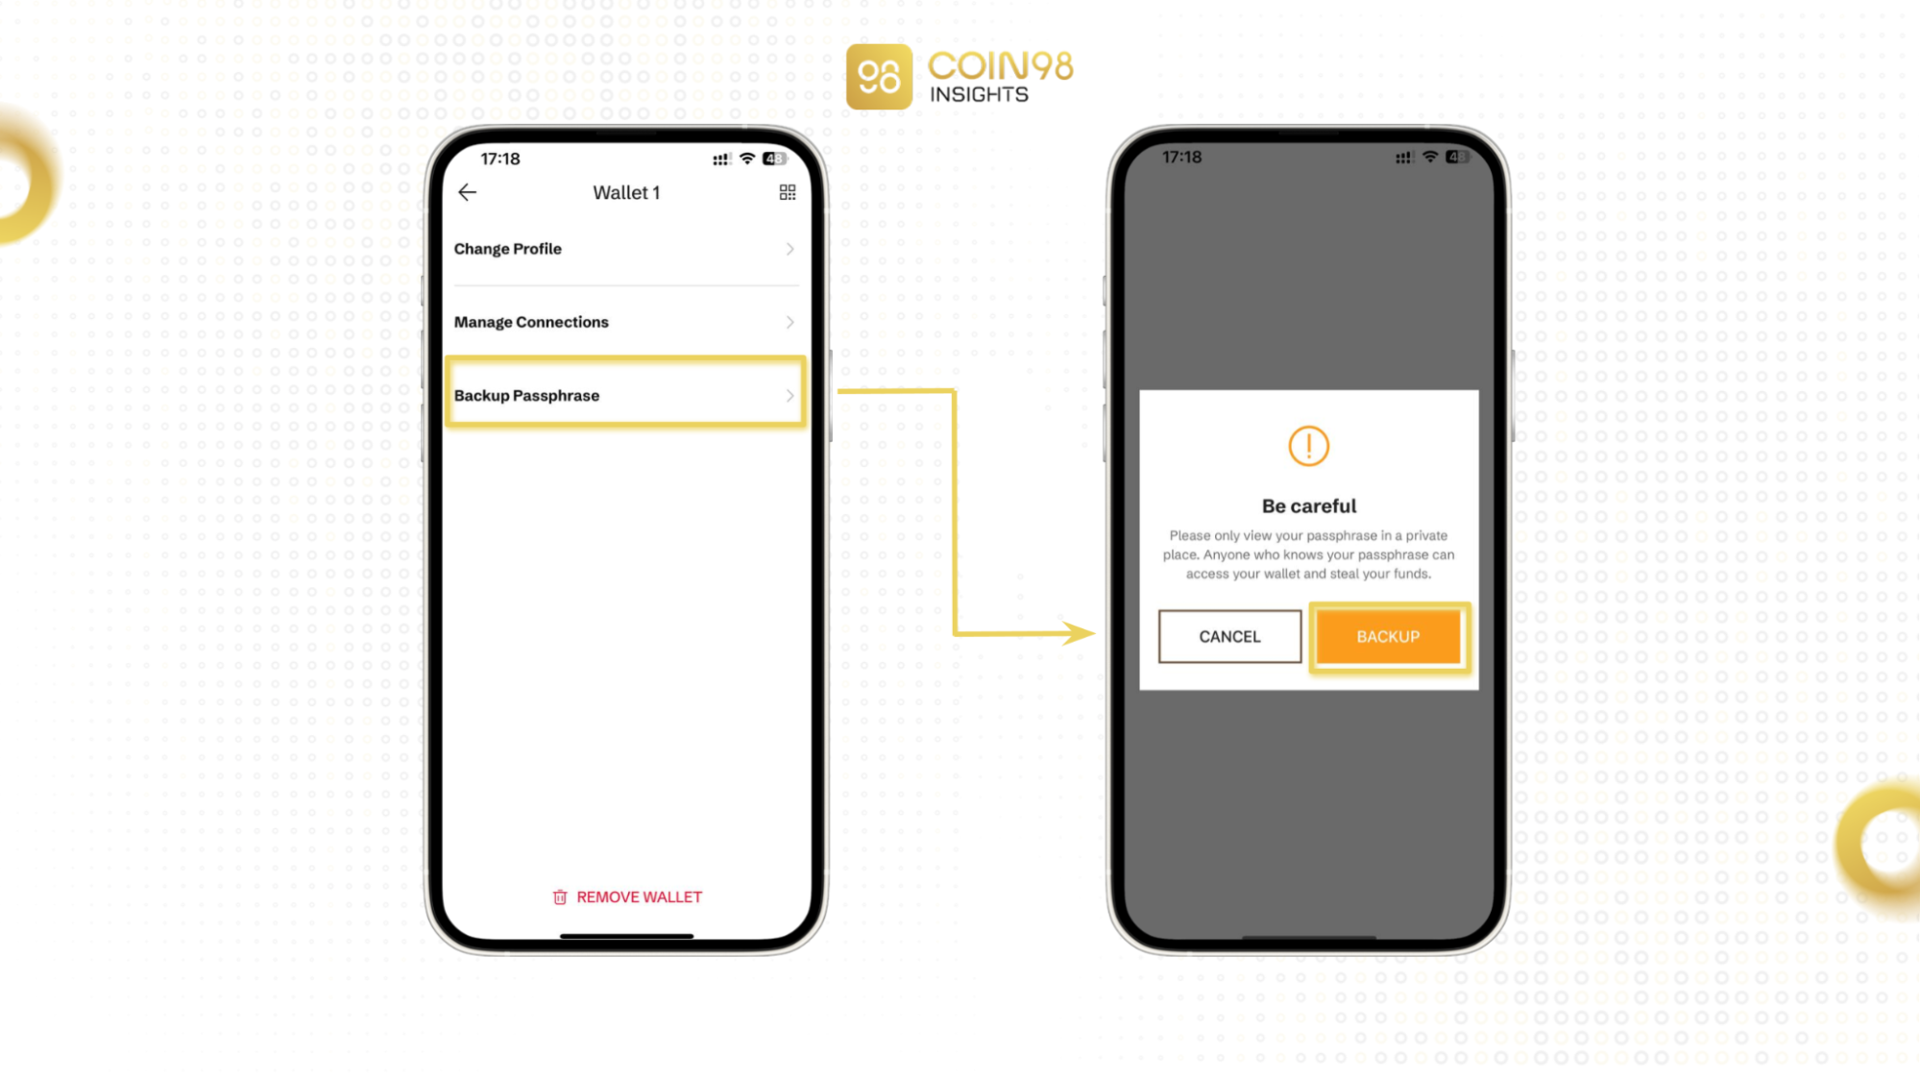
Task: Select the Manage Connections option
Action: coord(625,322)
